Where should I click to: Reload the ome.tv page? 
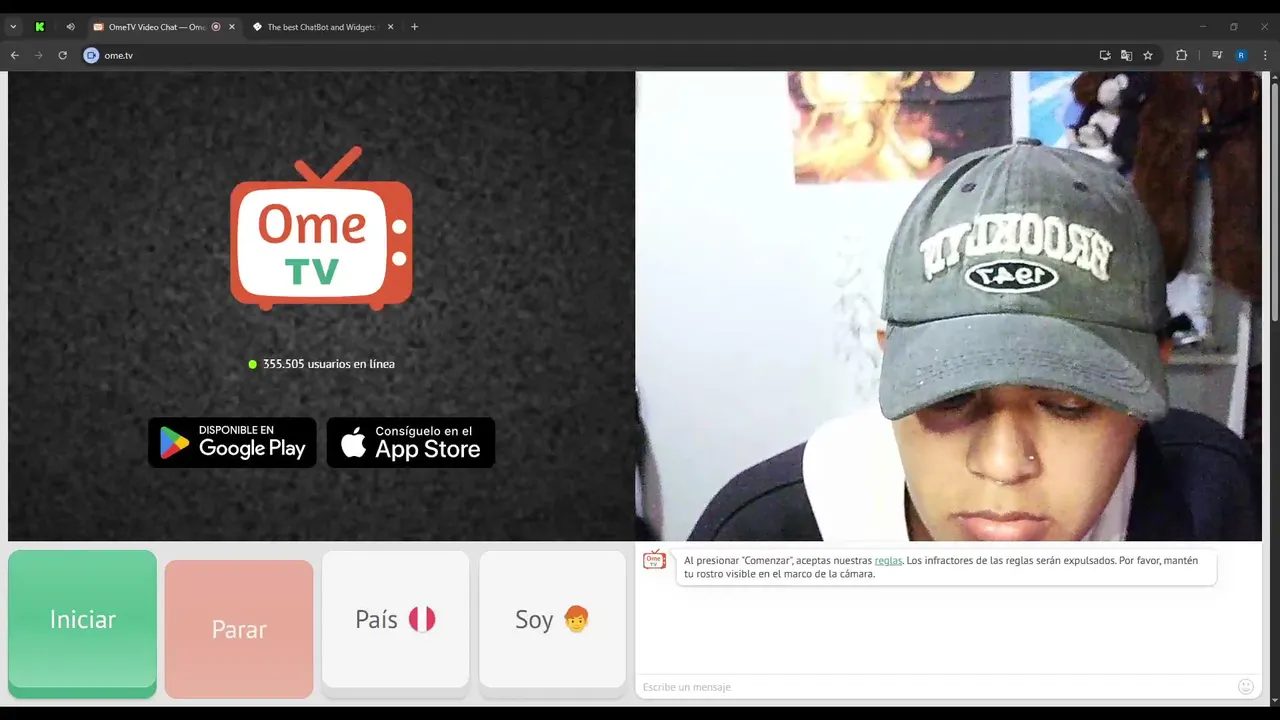point(62,55)
